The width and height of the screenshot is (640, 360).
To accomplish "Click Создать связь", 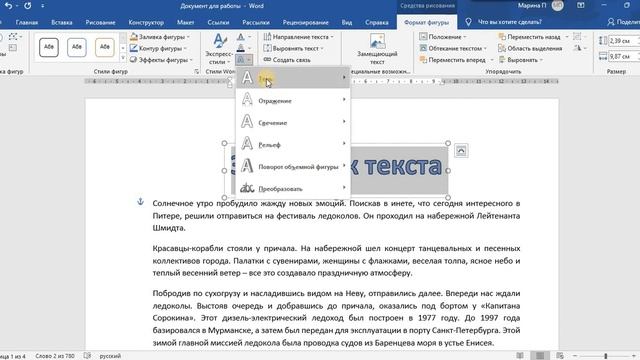I will pyautogui.click(x=287, y=60).
